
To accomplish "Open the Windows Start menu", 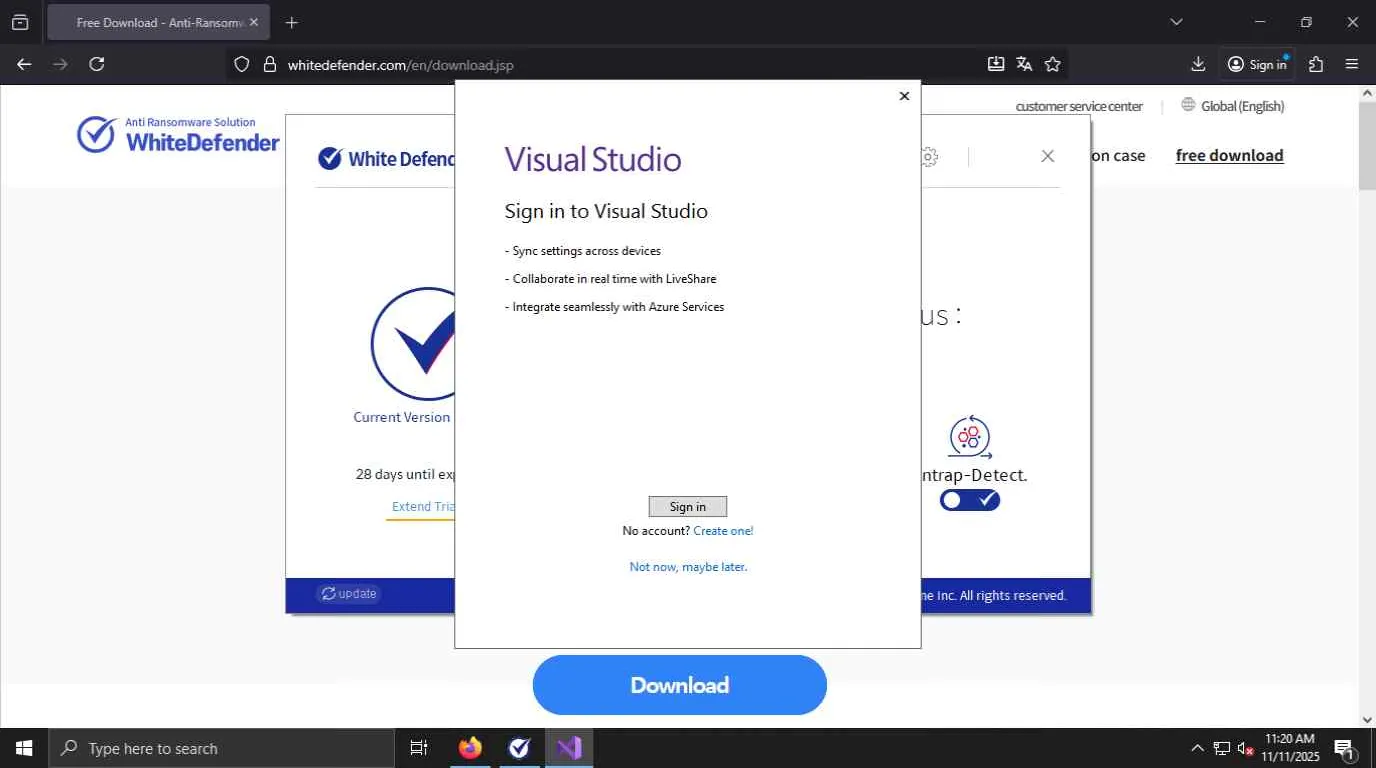I will point(24,748).
